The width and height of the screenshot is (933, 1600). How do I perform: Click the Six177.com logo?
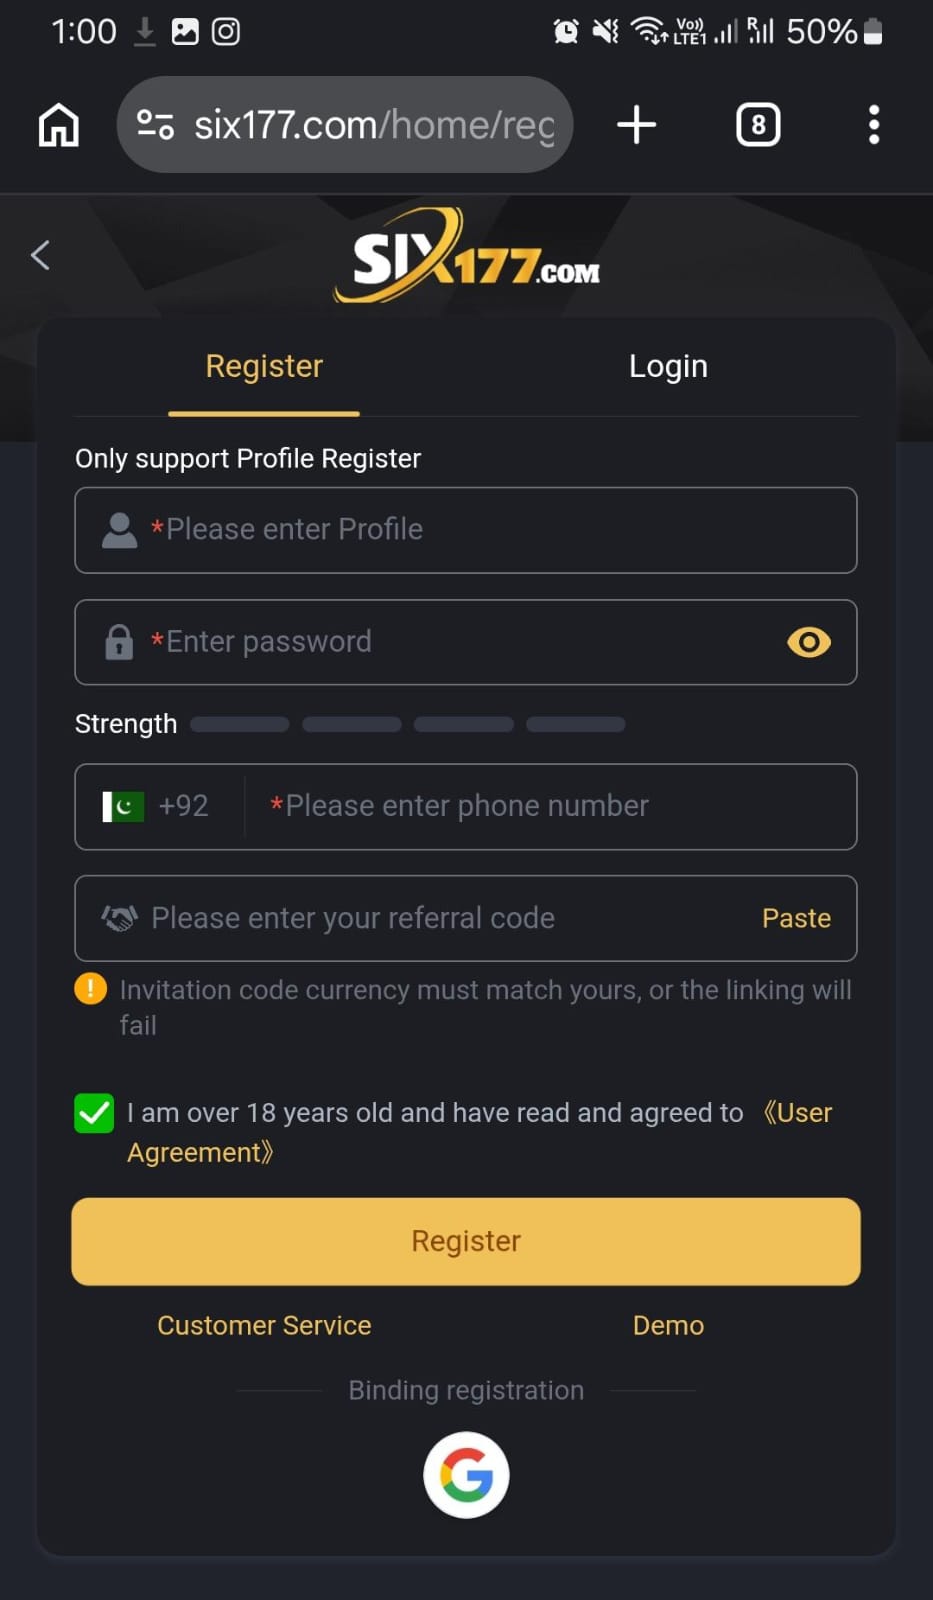(x=467, y=256)
